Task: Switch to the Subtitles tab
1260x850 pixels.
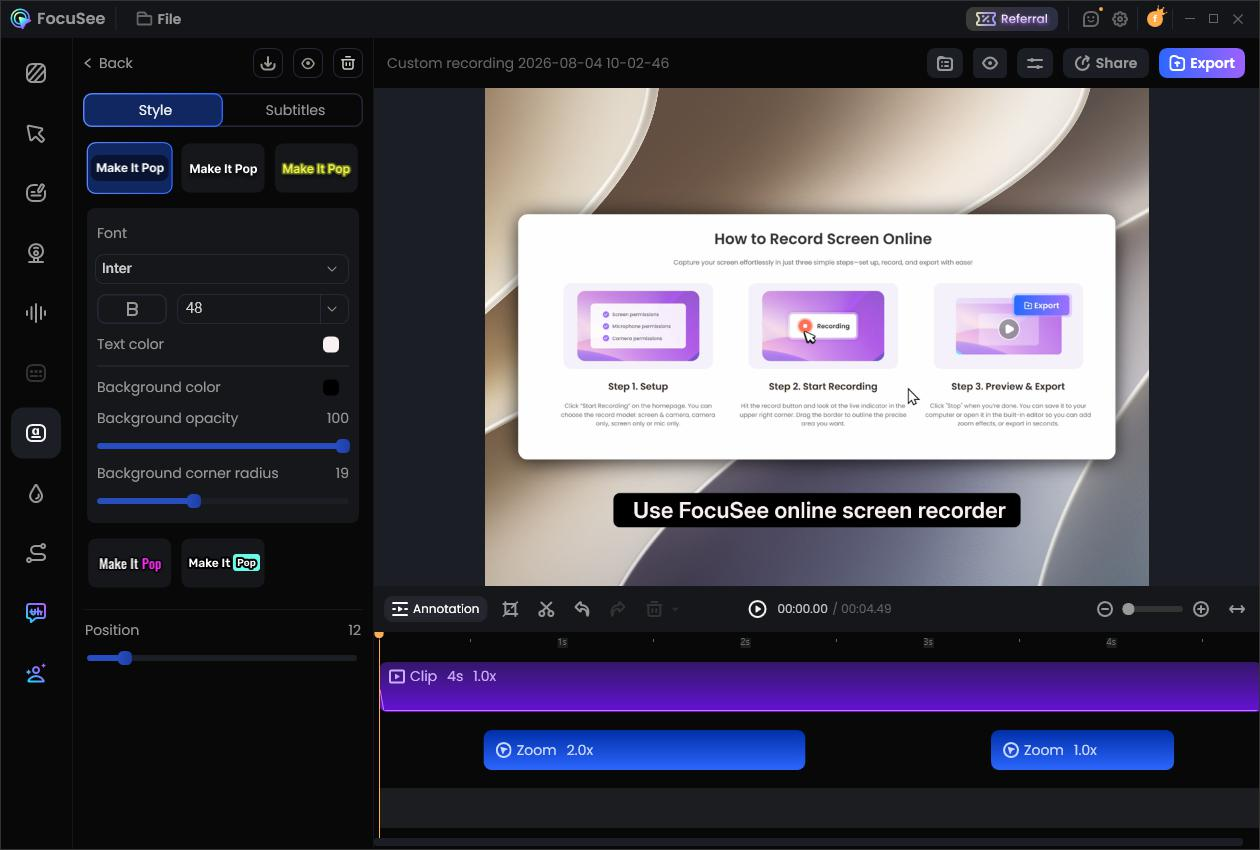Action: click(294, 110)
